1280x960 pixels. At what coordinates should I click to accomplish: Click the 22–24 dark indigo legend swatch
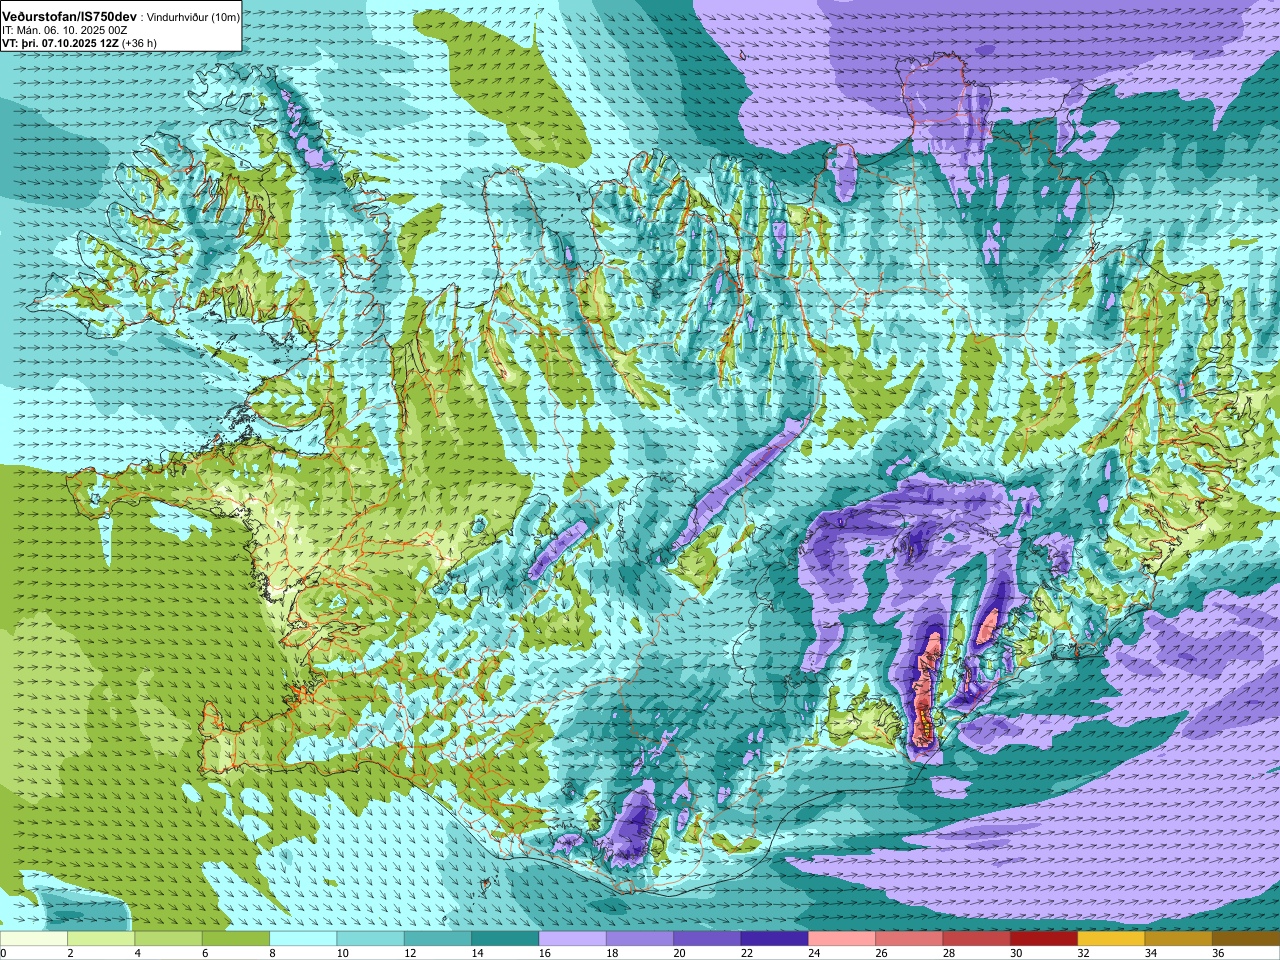pyautogui.click(x=774, y=939)
